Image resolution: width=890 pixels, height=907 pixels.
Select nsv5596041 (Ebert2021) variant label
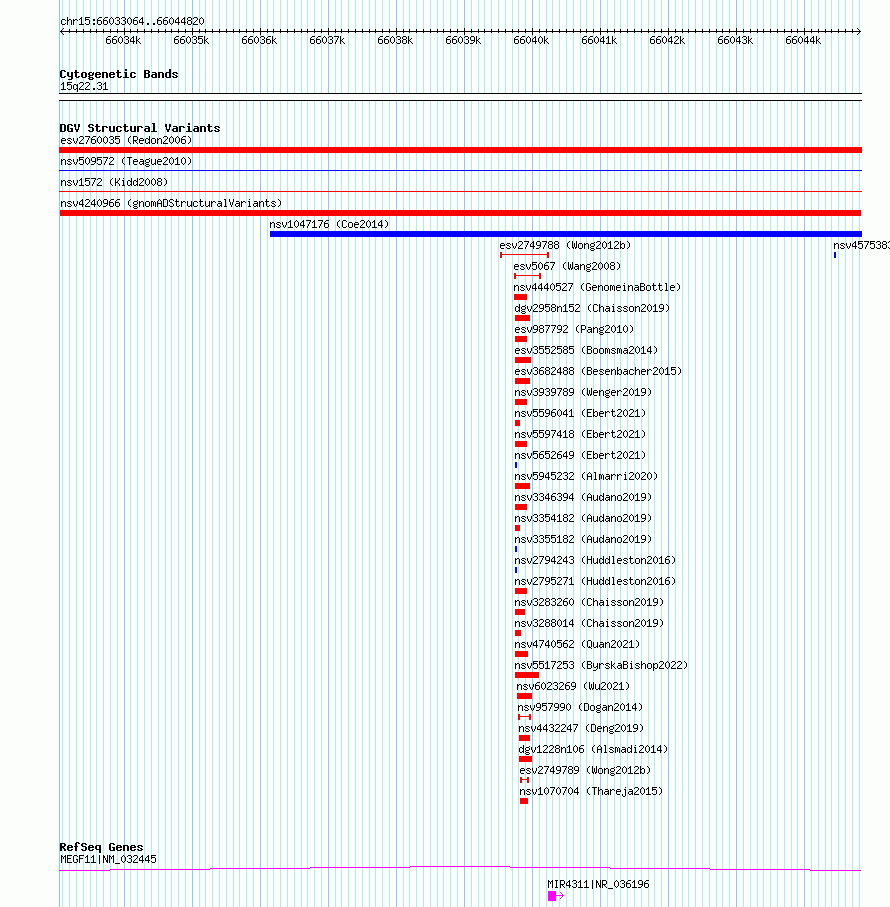pyautogui.click(x=580, y=414)
